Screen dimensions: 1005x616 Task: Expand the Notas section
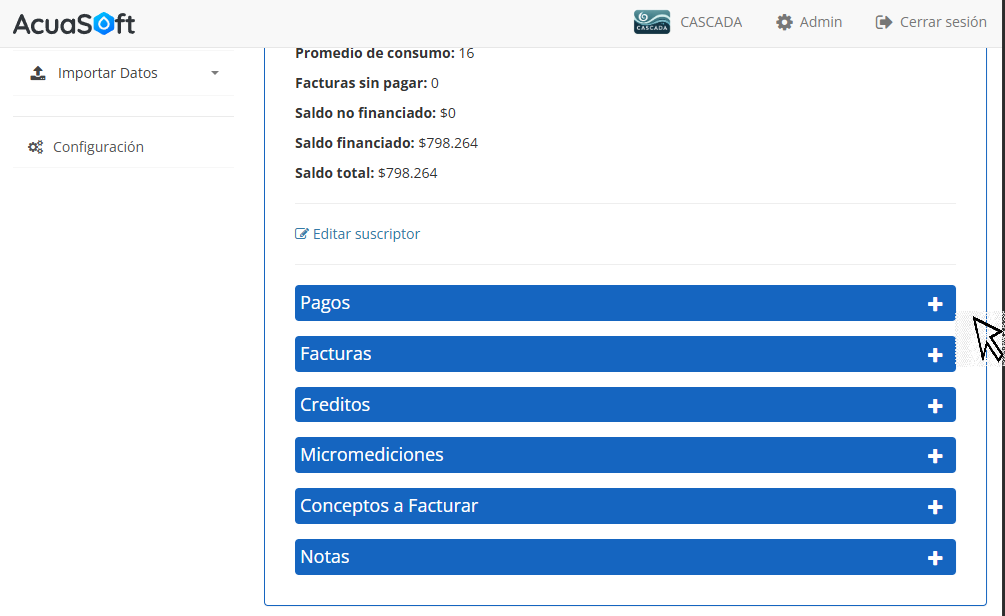tap(624, 557)
